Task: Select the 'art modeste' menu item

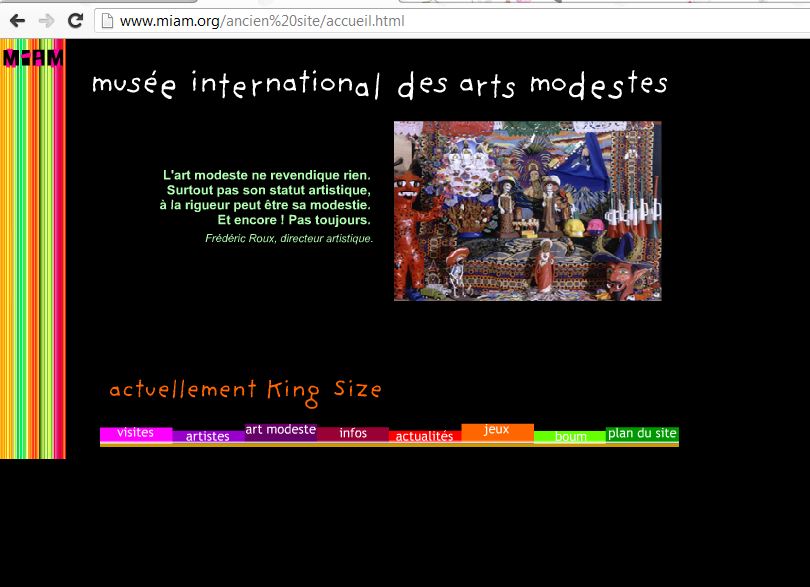Action: (280, 430)
